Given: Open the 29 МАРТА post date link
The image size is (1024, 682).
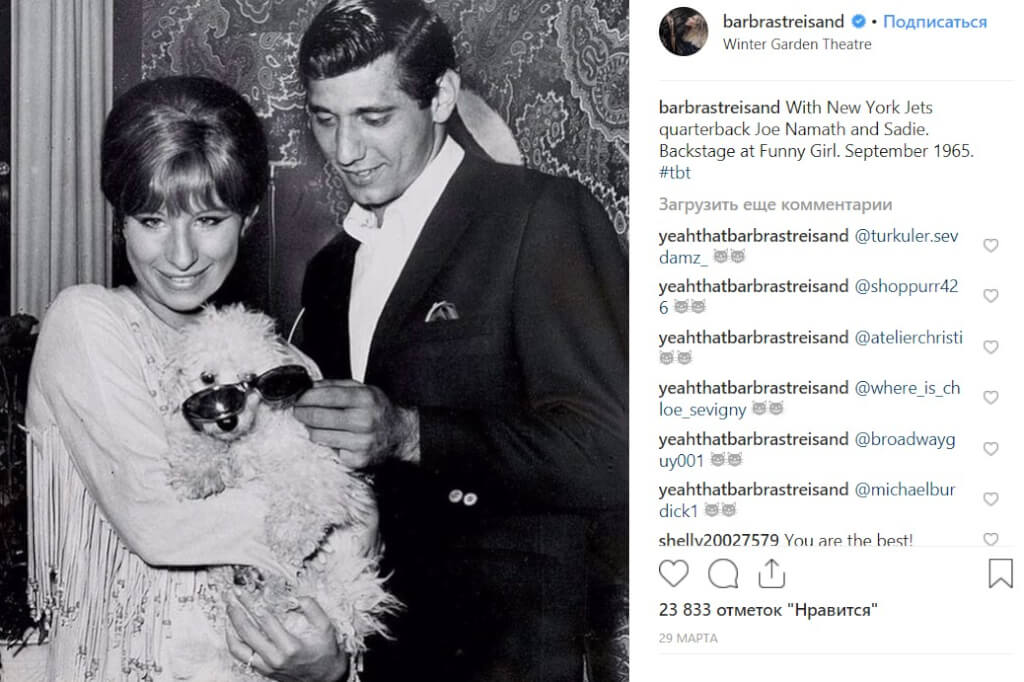Looking at the screenshot, I should 688,638.
